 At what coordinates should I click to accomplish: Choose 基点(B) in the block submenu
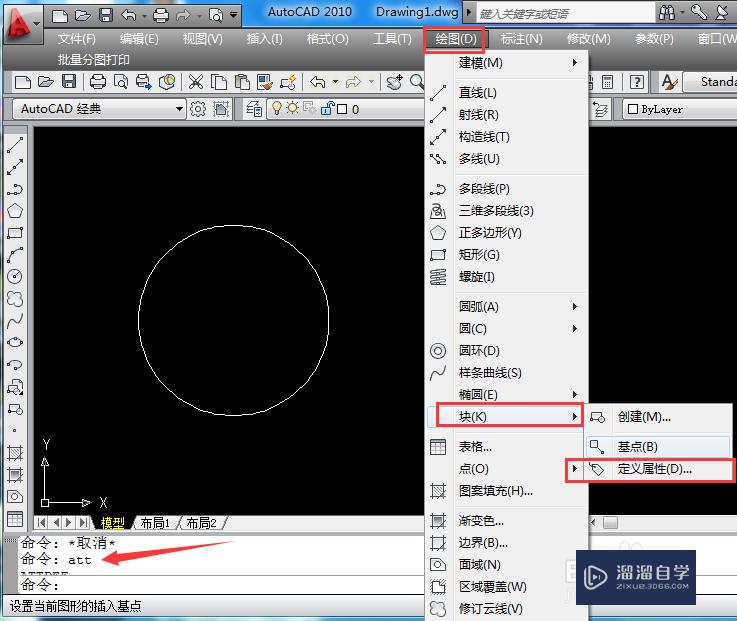[x=658, y=447]
